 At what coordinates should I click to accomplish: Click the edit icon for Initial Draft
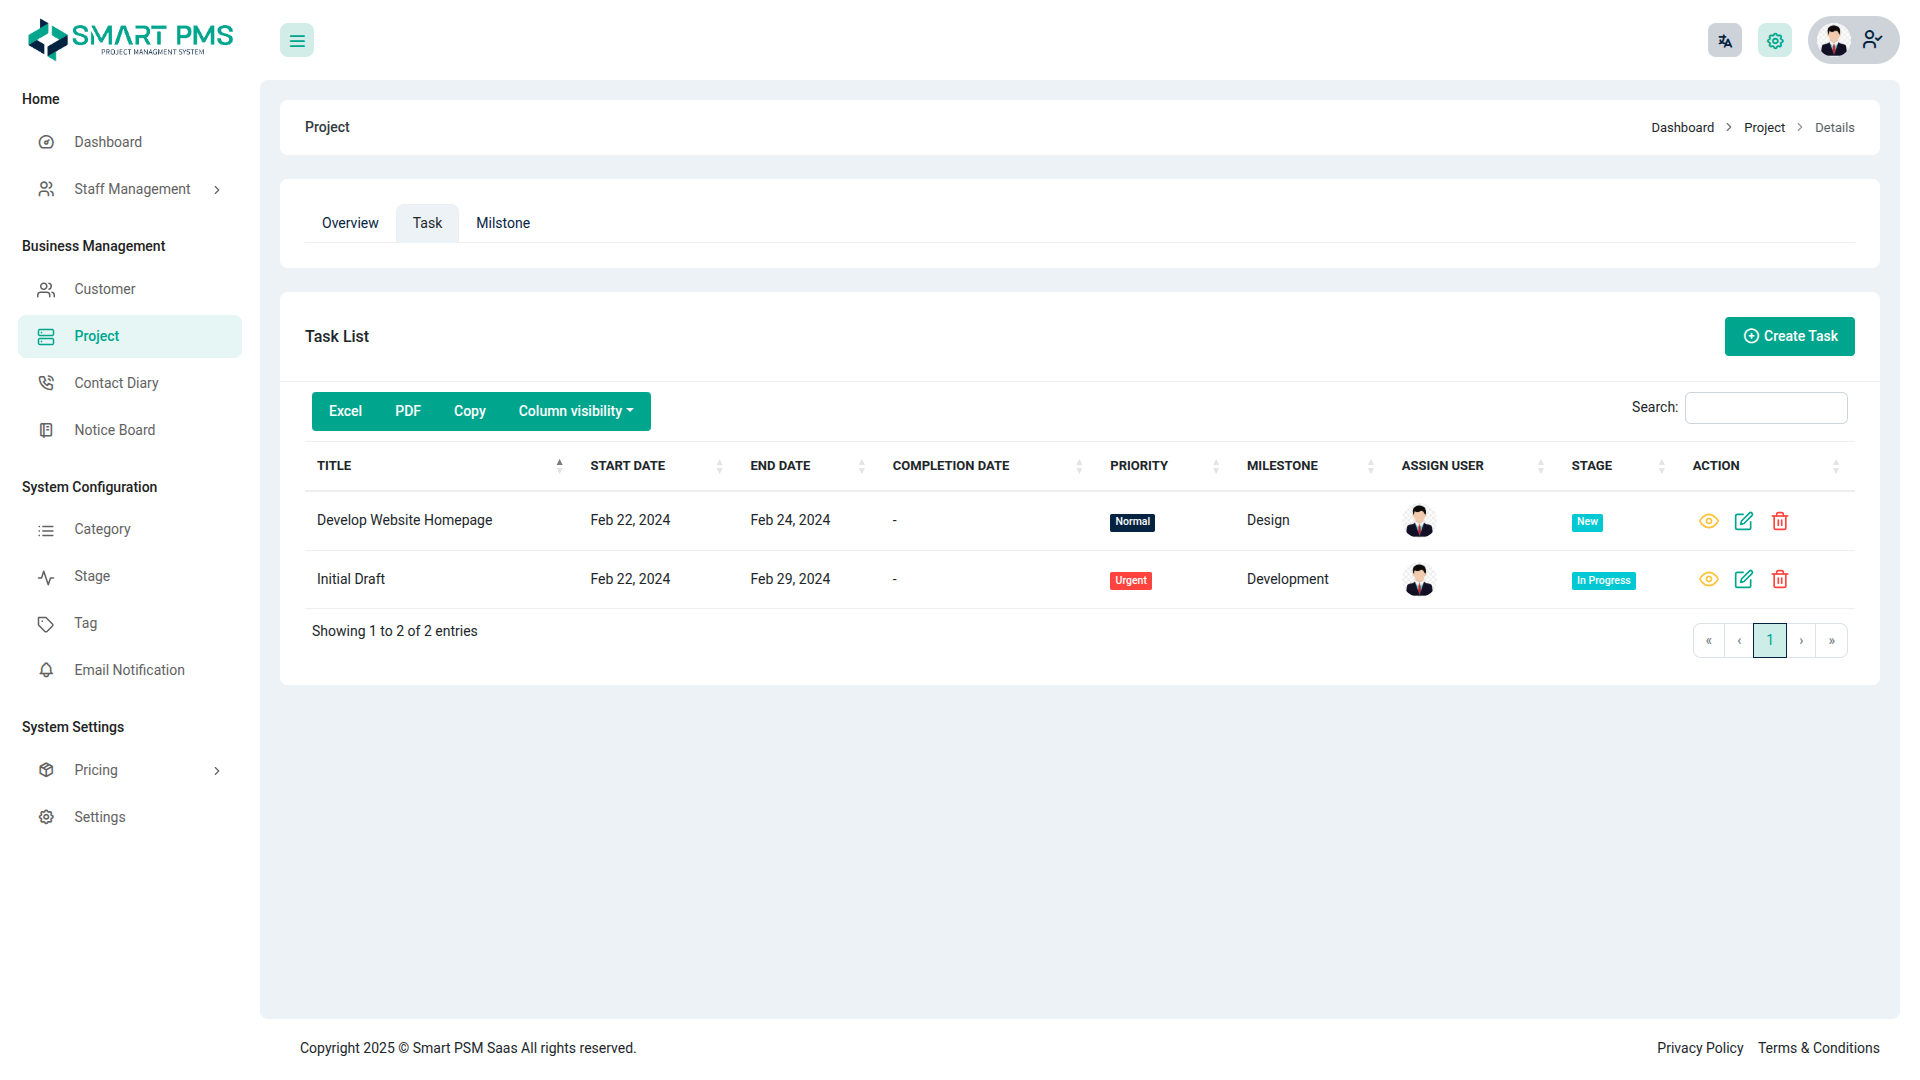click(1743, 579)
